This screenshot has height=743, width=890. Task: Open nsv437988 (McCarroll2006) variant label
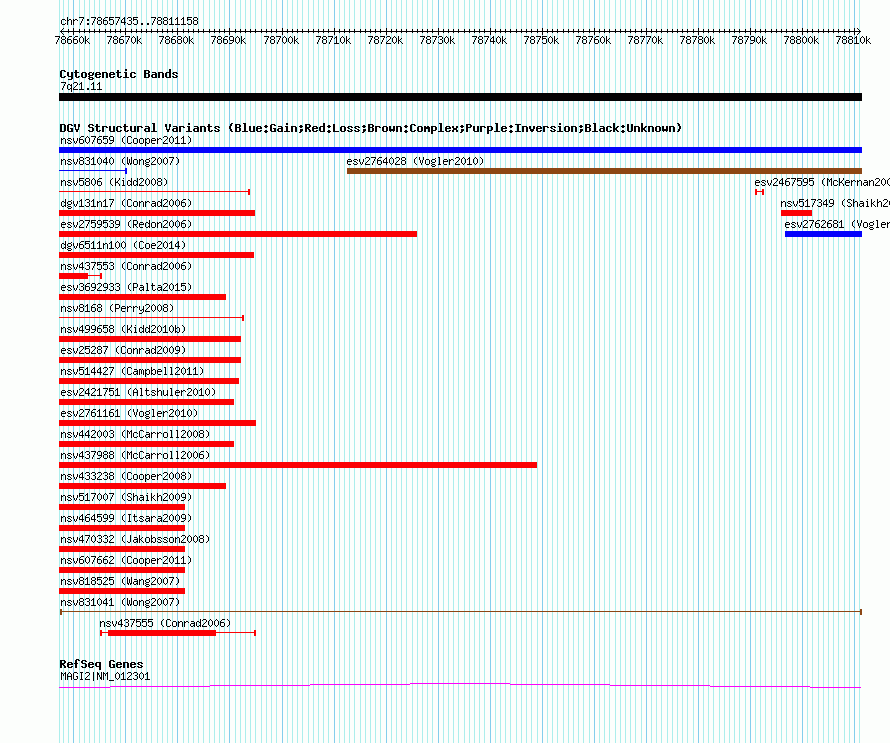[135, 455]
